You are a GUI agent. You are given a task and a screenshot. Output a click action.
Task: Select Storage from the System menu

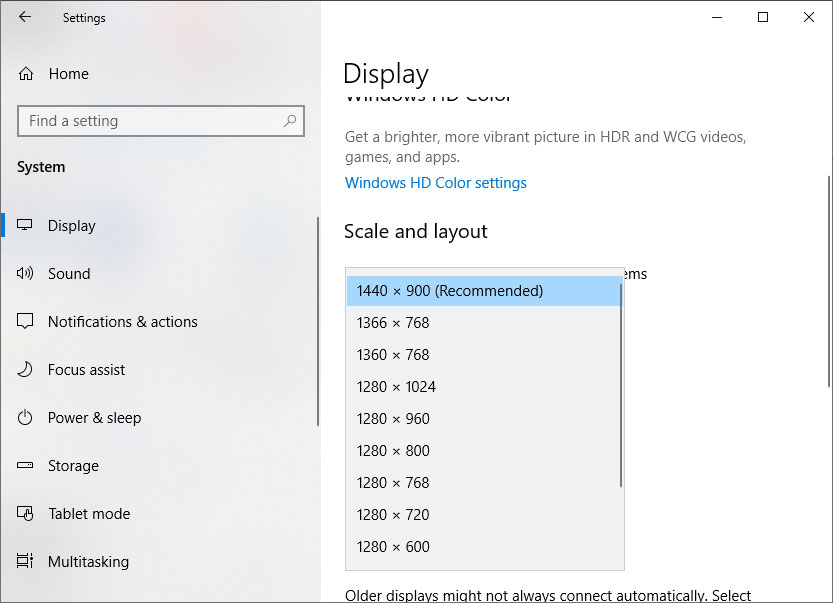72,465
